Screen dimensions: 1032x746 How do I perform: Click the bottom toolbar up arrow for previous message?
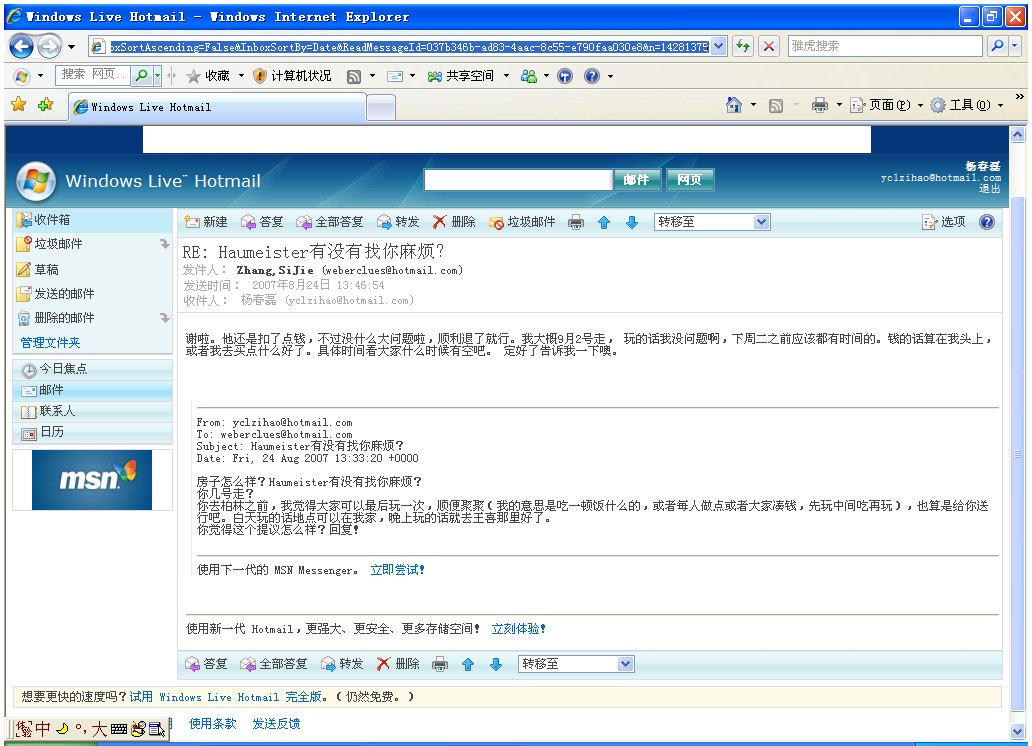468,664
